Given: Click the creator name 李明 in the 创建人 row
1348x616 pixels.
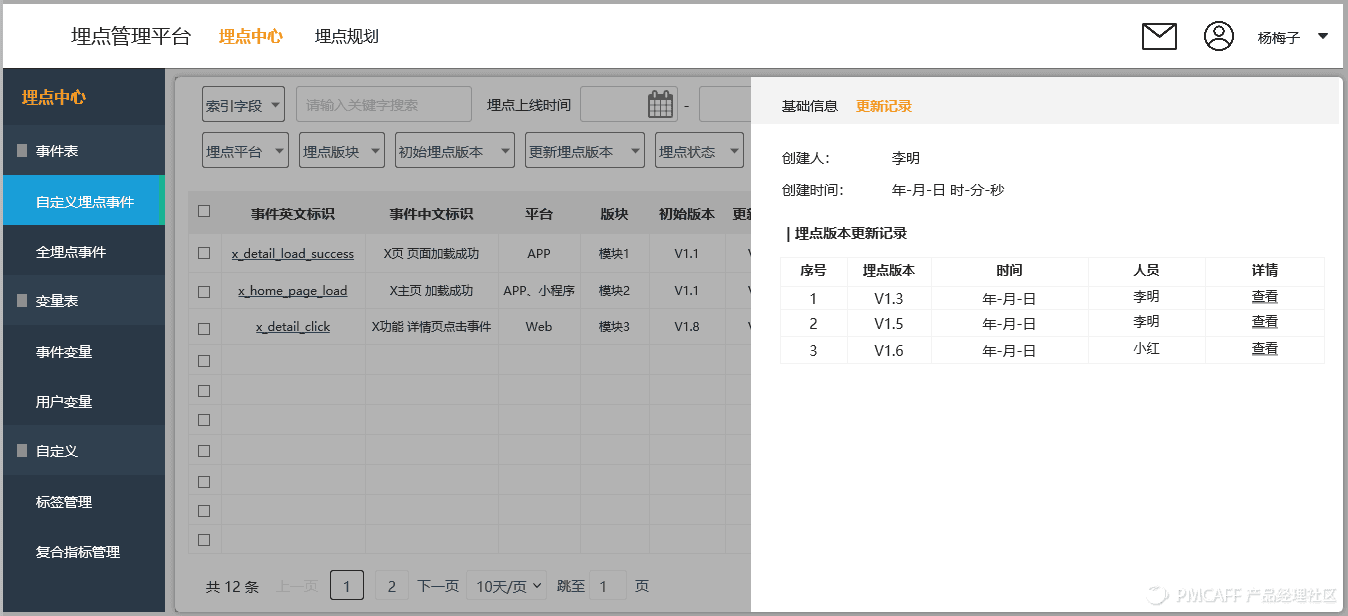Looking at the screenshot, I should 906,158.
